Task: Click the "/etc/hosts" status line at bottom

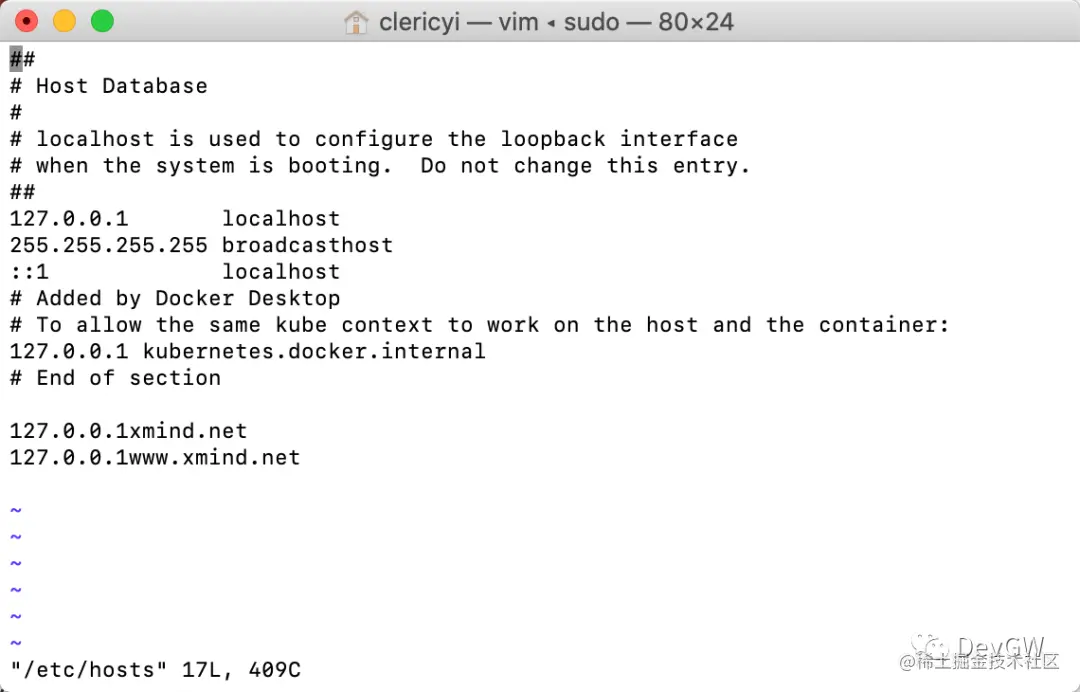Action: [155, 669]
